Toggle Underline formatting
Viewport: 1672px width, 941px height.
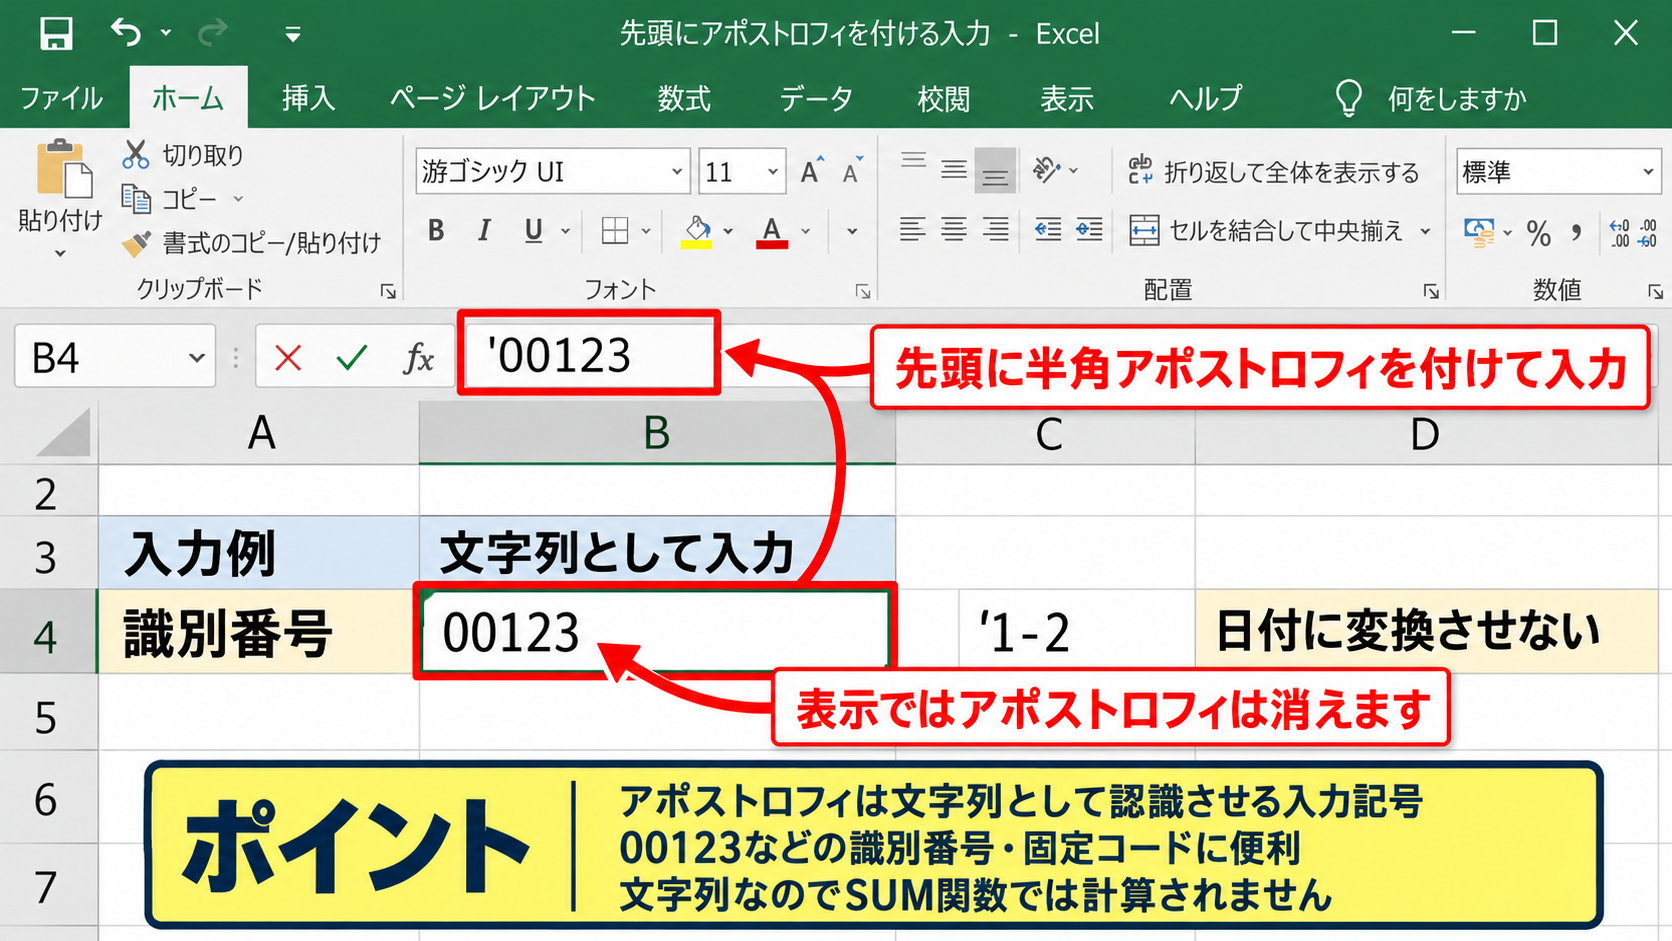pyautogui.click(x=534, y=231)
